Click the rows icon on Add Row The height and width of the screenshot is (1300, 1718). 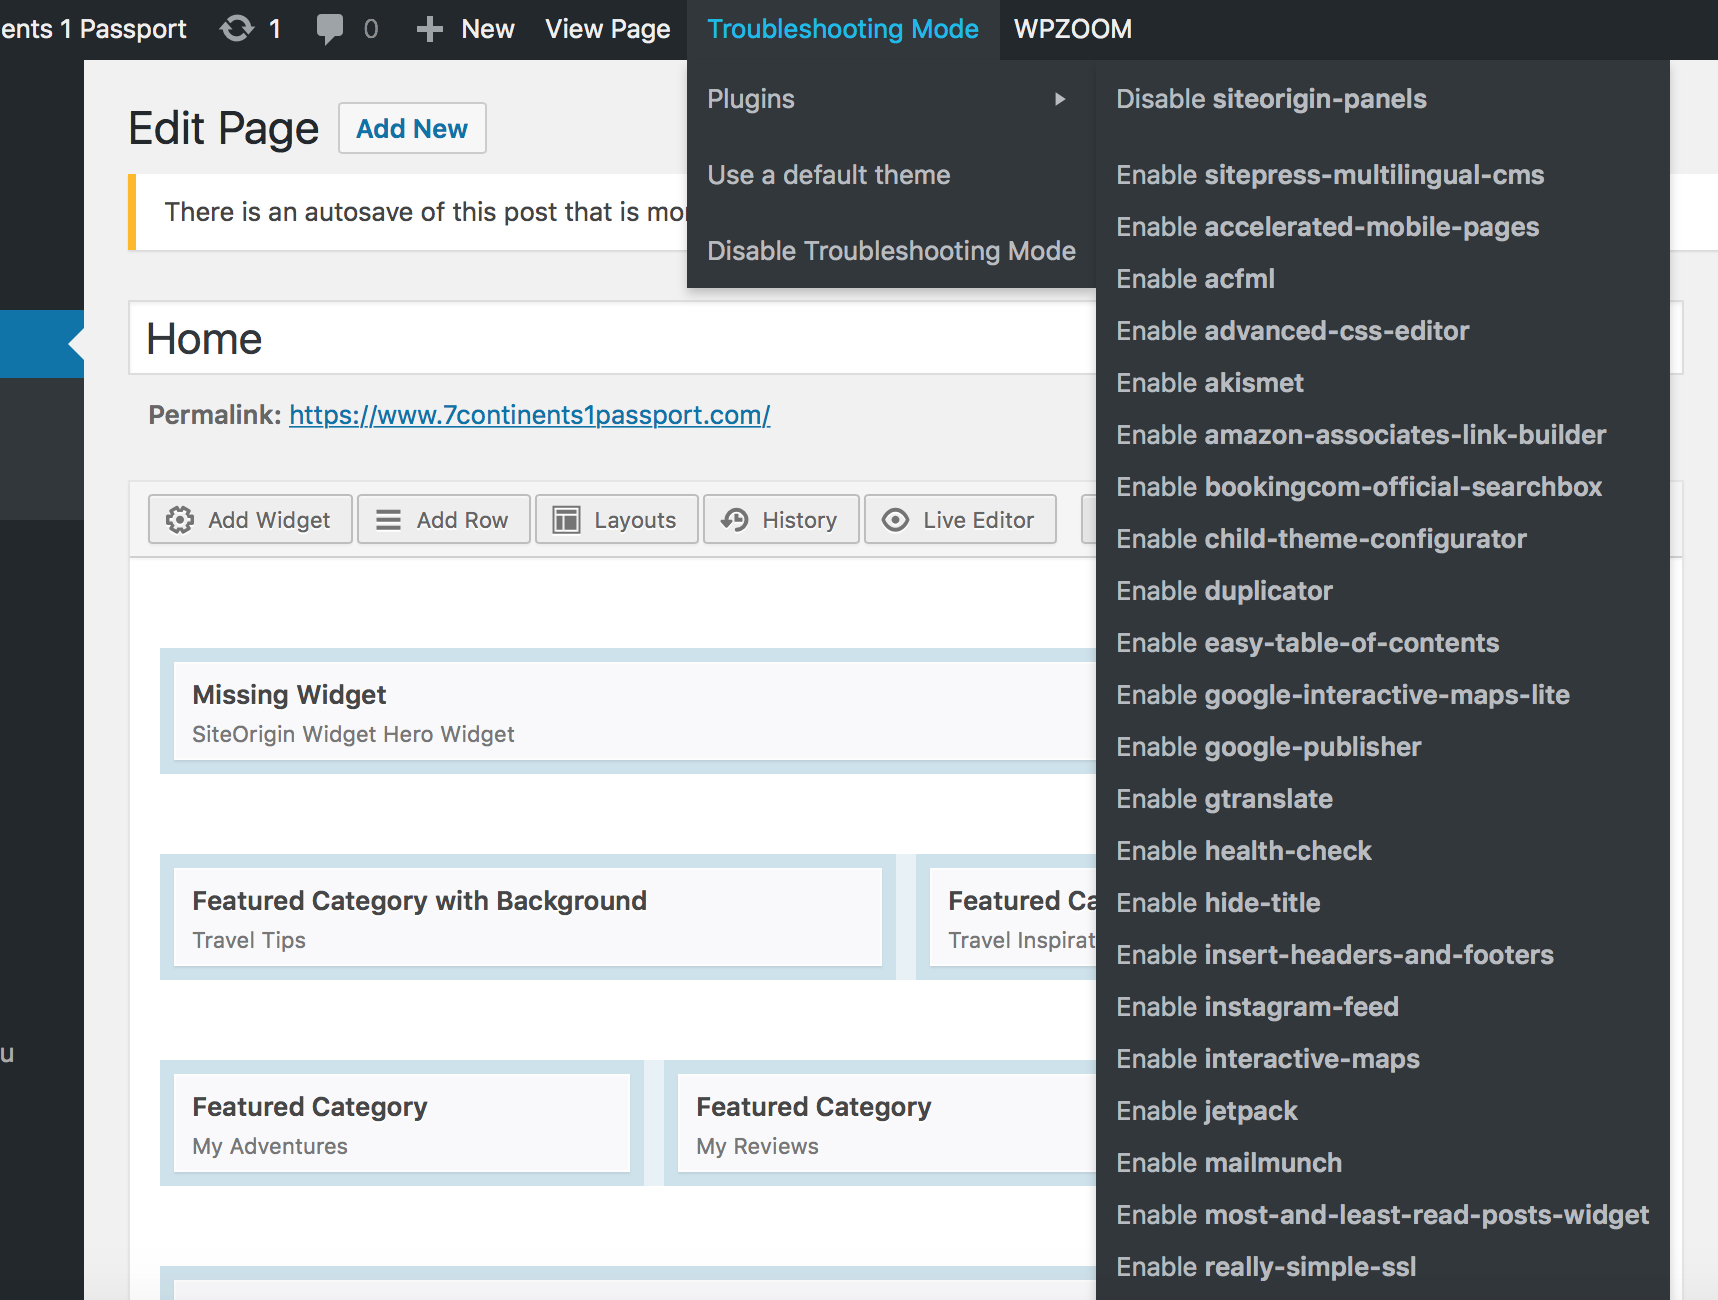point(388,520)
